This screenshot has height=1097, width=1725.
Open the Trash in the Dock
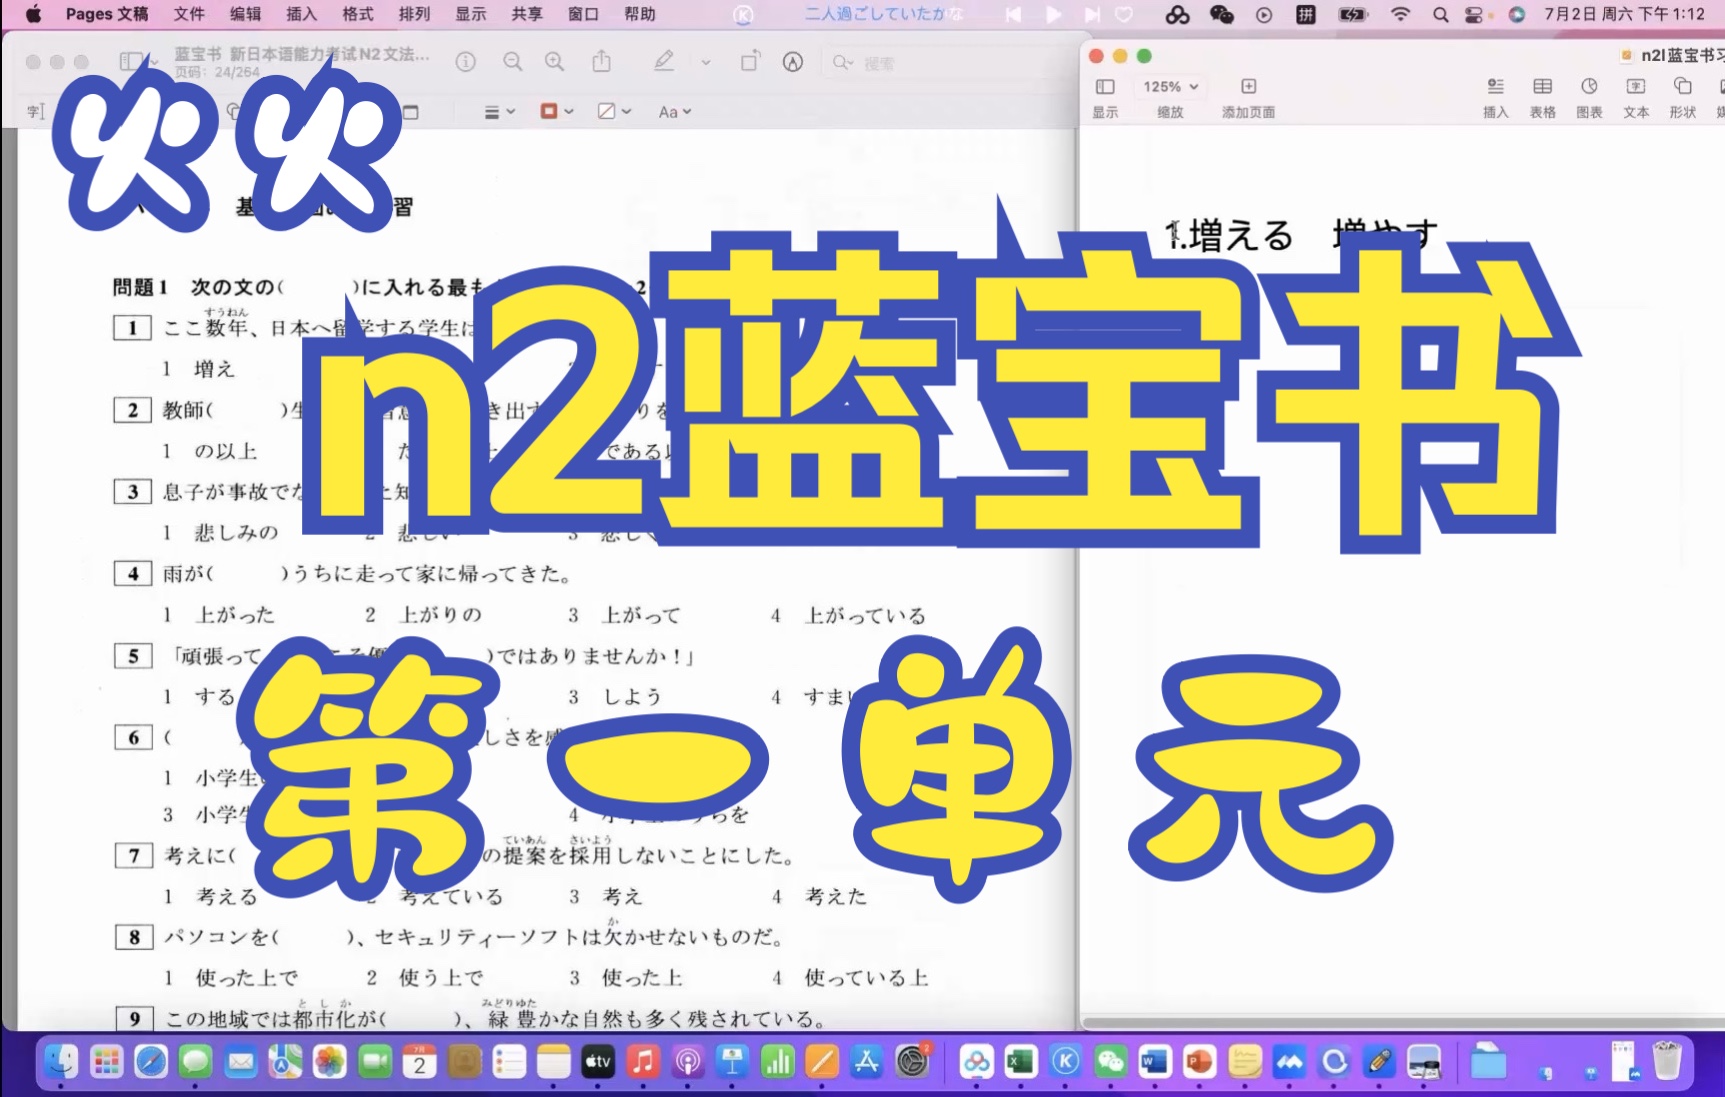(x=1667, y=1060)
